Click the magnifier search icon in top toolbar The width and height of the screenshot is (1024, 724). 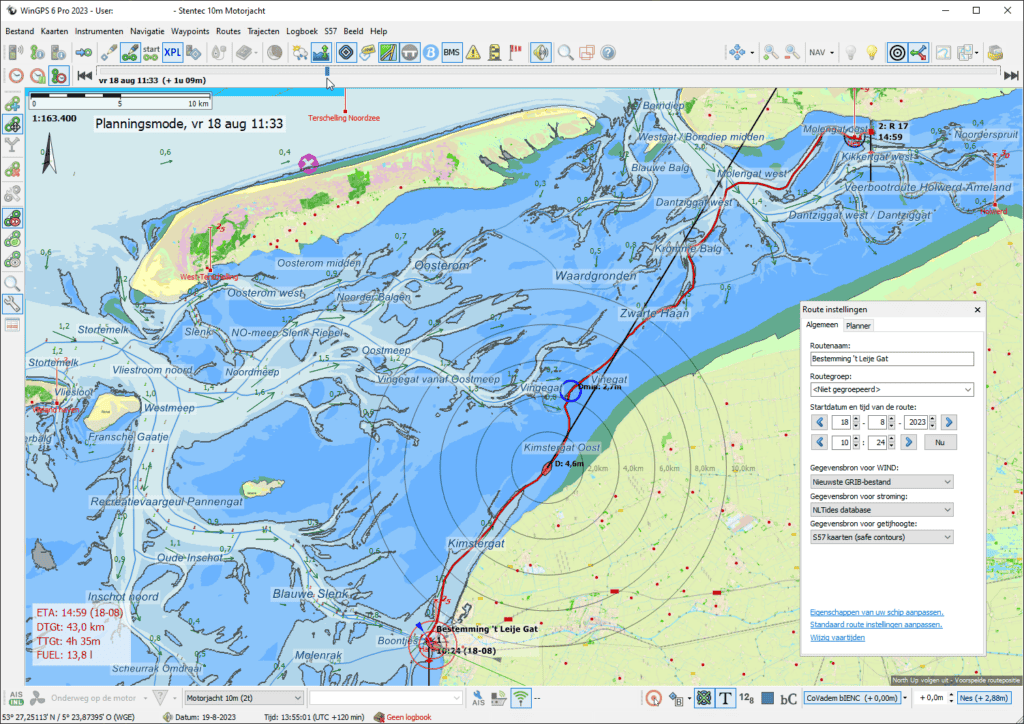[566, 52]
